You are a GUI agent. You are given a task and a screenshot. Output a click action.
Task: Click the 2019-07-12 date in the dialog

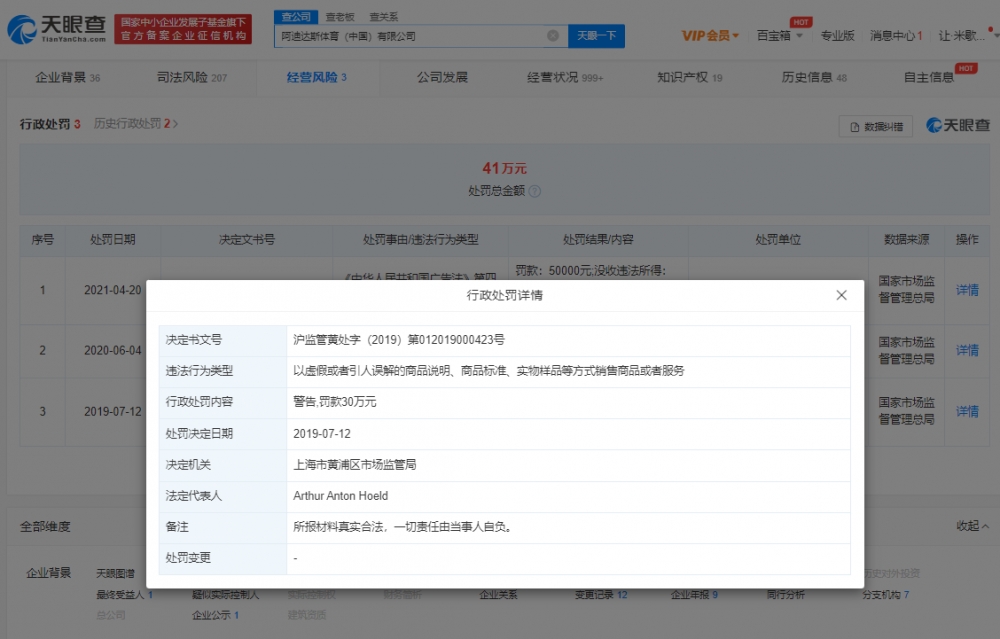322,434
